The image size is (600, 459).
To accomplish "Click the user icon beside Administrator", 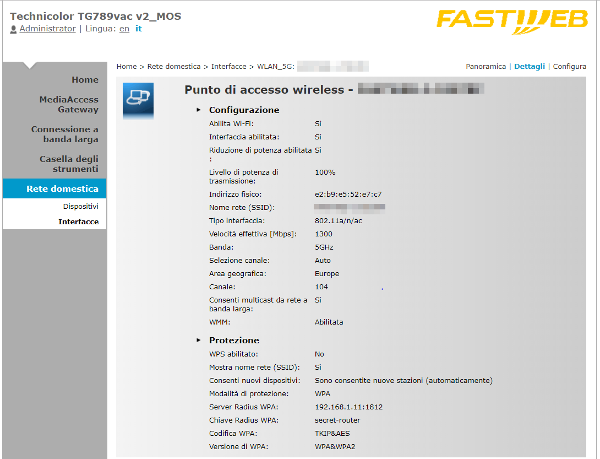I will 13,30.
